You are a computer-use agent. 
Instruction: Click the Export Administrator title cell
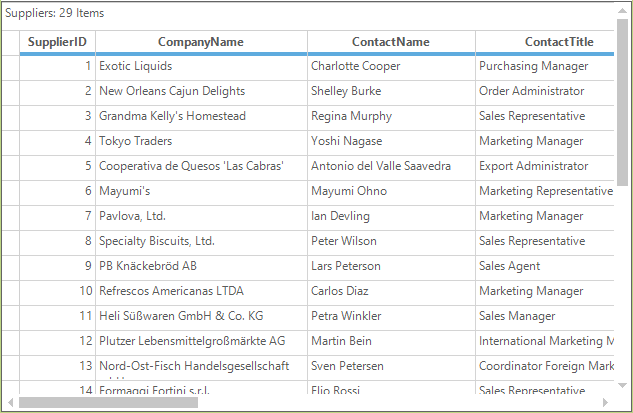pos(545,168)
